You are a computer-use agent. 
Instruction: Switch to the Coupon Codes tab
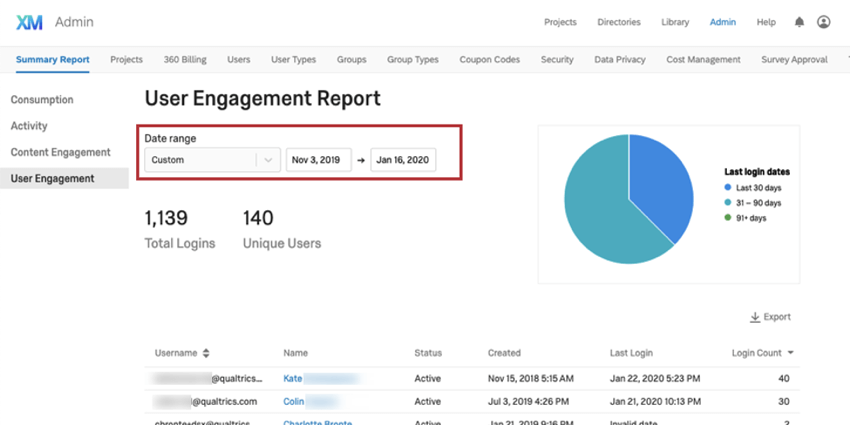pyautogui.click(x=489, y=60)
